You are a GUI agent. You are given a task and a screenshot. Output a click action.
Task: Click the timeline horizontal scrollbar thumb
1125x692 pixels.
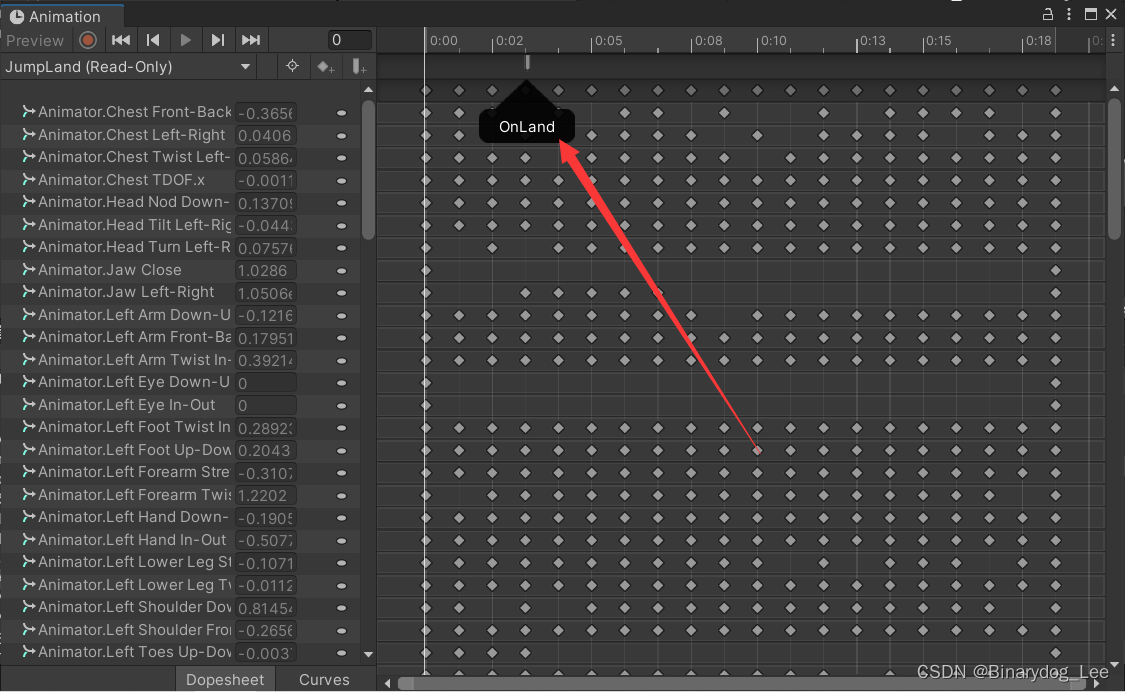[x=742, y=683]
